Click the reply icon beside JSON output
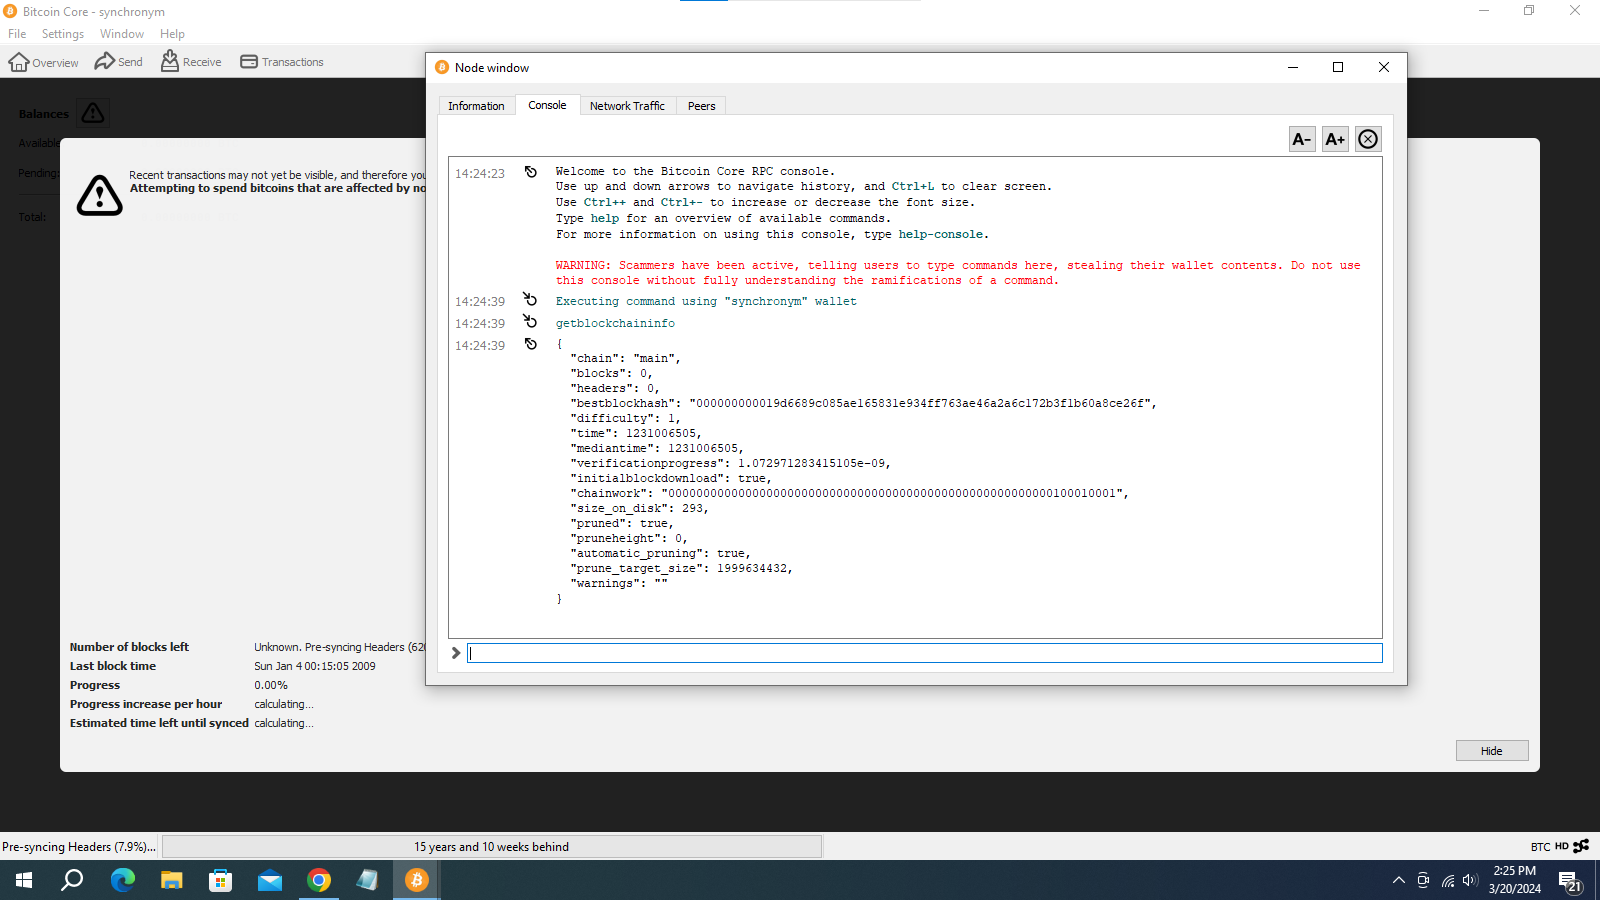The width and height of the screenshot is (1600, 900). point(530,344)
